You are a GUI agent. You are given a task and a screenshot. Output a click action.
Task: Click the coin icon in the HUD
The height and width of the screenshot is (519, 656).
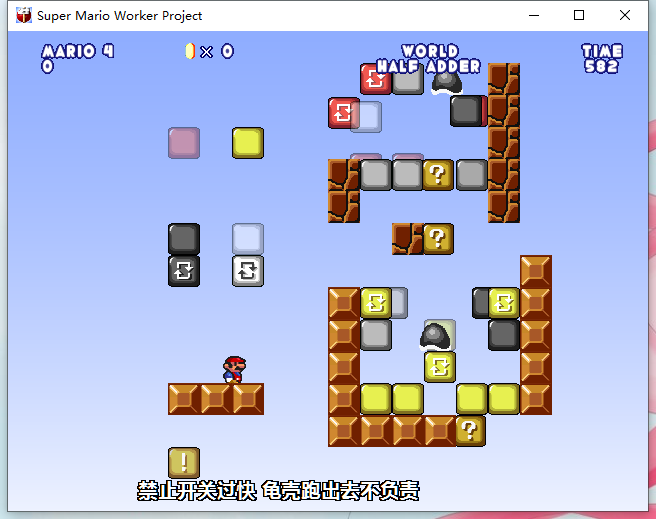pos(190,51)
